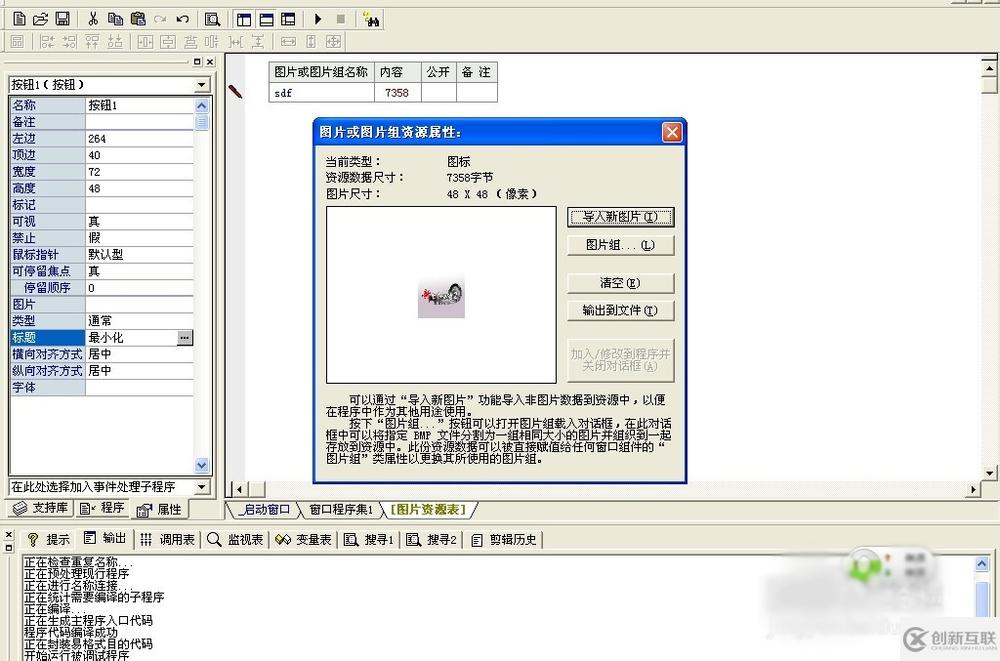This screenshot has height=661, width=1000.
Task: Open the 变量表 bottom panel tab
Action: pyautogui.click(x=304, y=540)
